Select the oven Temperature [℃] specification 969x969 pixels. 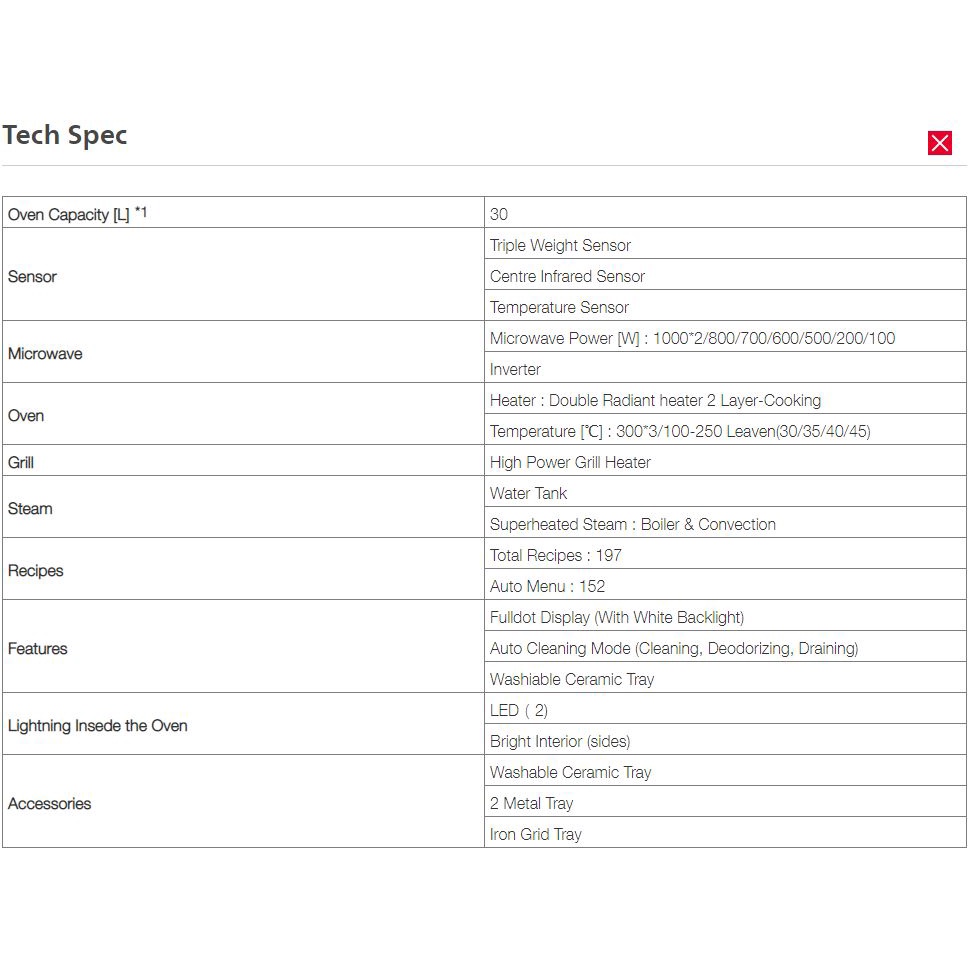[x=680, y=431]
